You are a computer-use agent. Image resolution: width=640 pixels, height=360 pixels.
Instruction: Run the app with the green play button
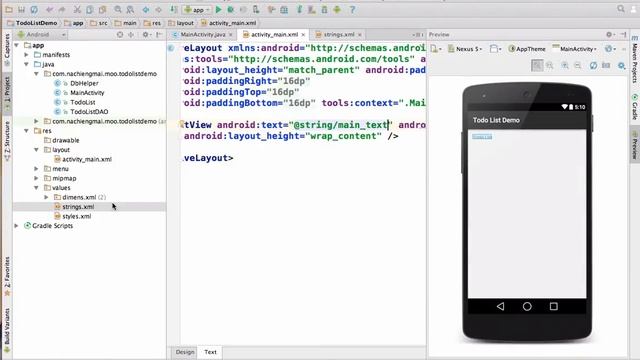(218, 9)
